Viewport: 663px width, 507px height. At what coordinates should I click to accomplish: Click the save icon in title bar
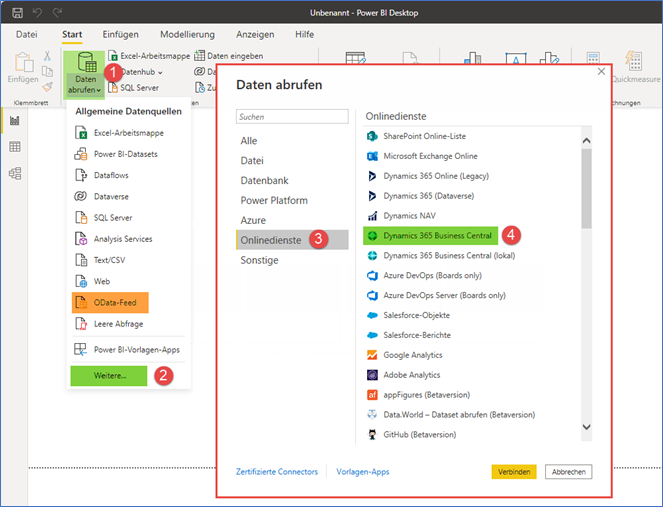(17, 14)
